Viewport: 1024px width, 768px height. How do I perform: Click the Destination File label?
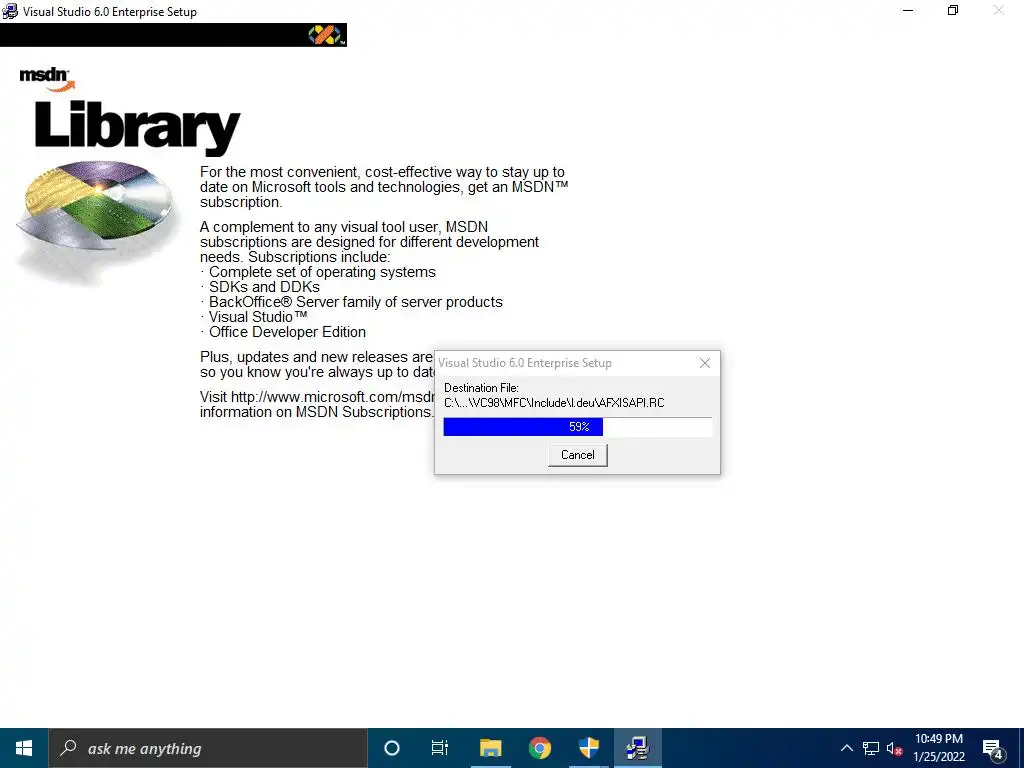[481, 388]
